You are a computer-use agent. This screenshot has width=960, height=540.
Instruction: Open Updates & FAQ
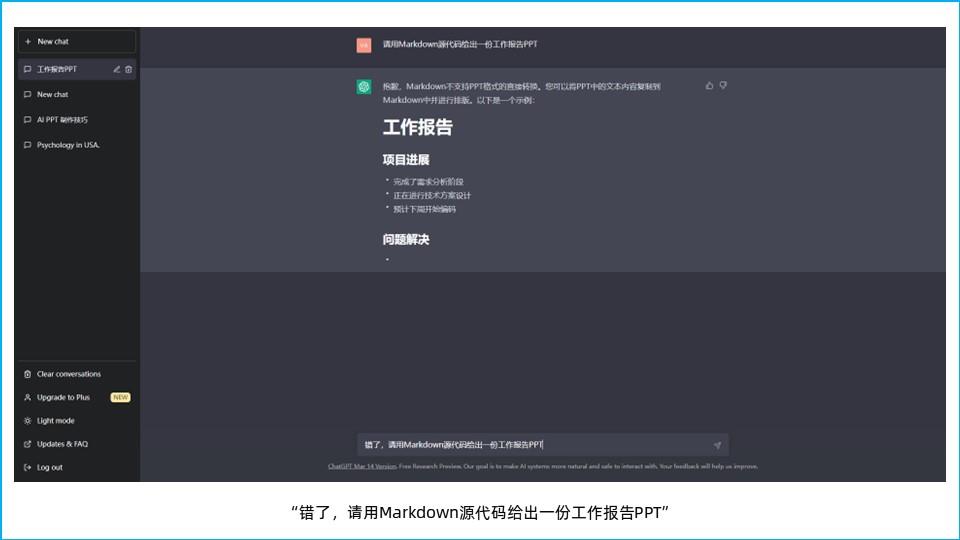77,444
